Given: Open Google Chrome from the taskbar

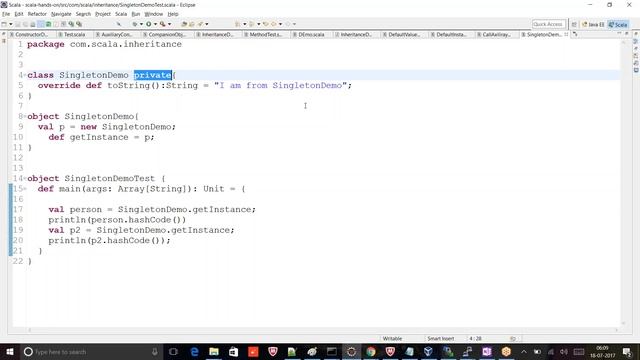Looking at the screenshot, I should tap(371, 351).
